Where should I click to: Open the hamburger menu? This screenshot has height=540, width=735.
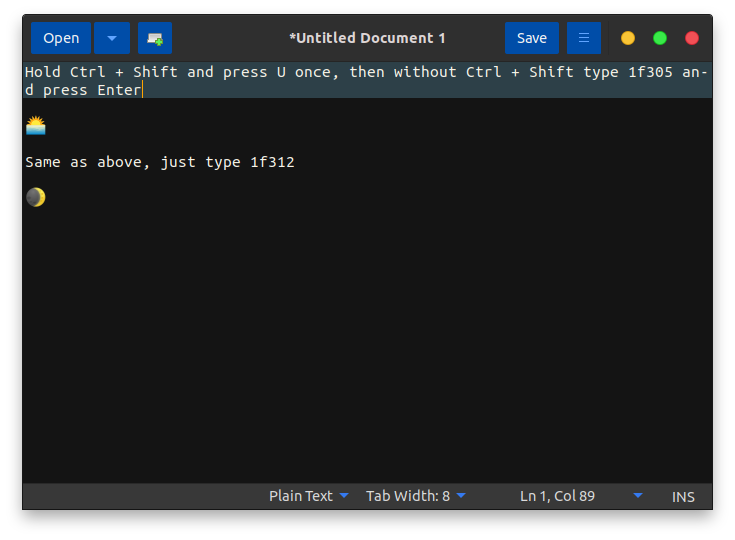[x=584, y=38]
